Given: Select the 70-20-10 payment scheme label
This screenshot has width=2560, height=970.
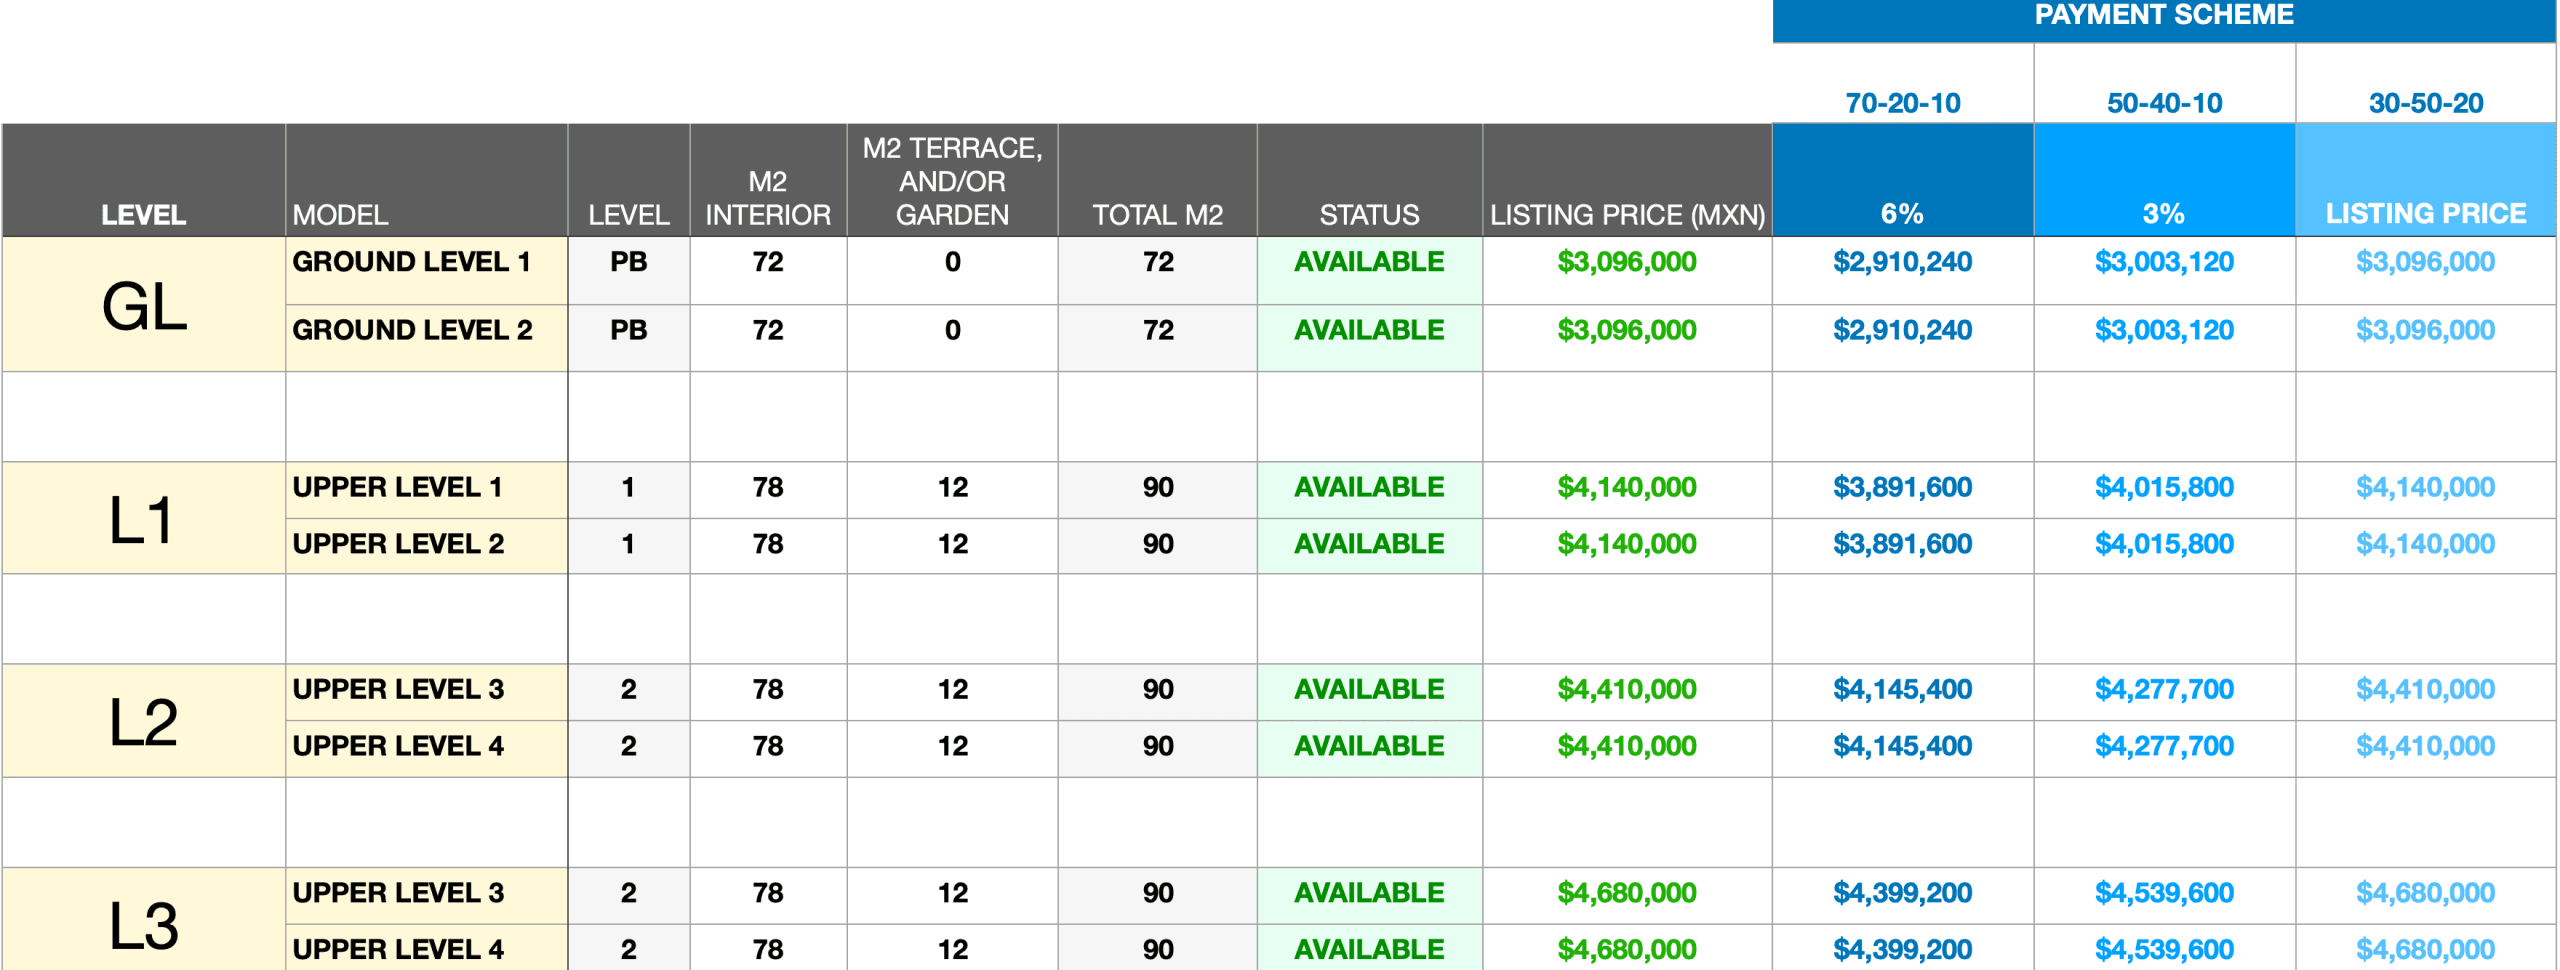Looking at the screenshot, I should coord(1902,103).
